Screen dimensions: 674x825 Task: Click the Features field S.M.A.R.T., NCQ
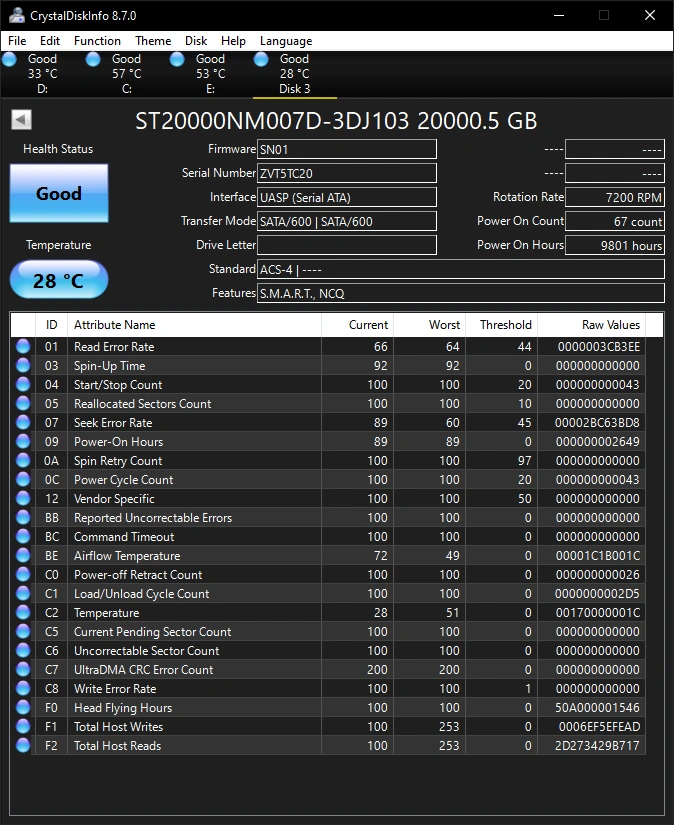click(461, 293)
